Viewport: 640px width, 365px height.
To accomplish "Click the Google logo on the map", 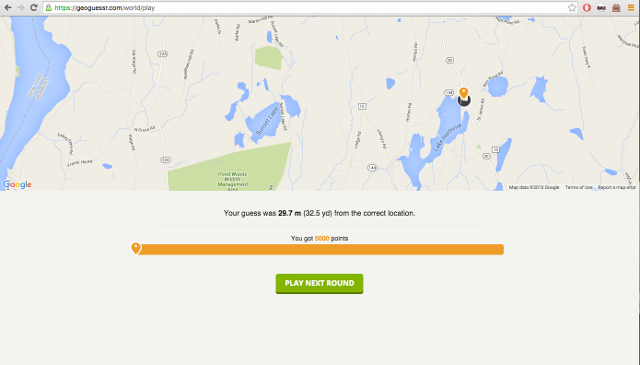I will (x=17, y=185).
